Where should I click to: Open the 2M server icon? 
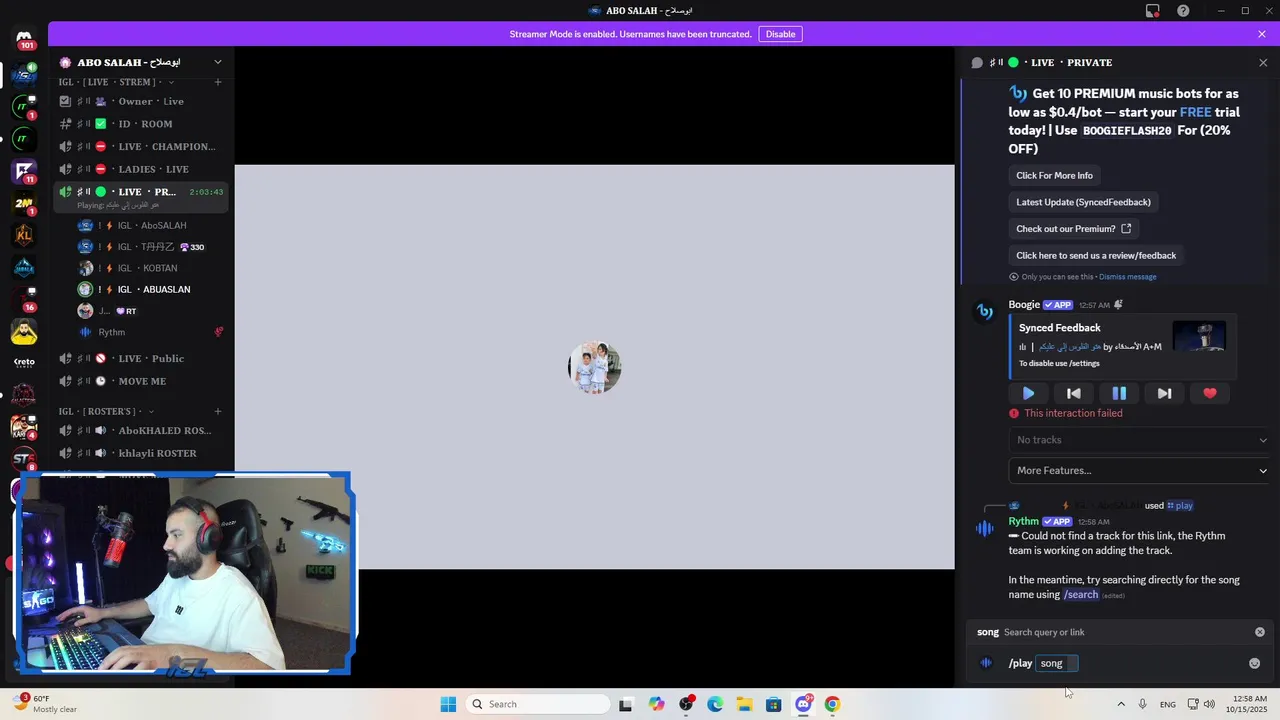pyautogui.click(x=24, y=202)
